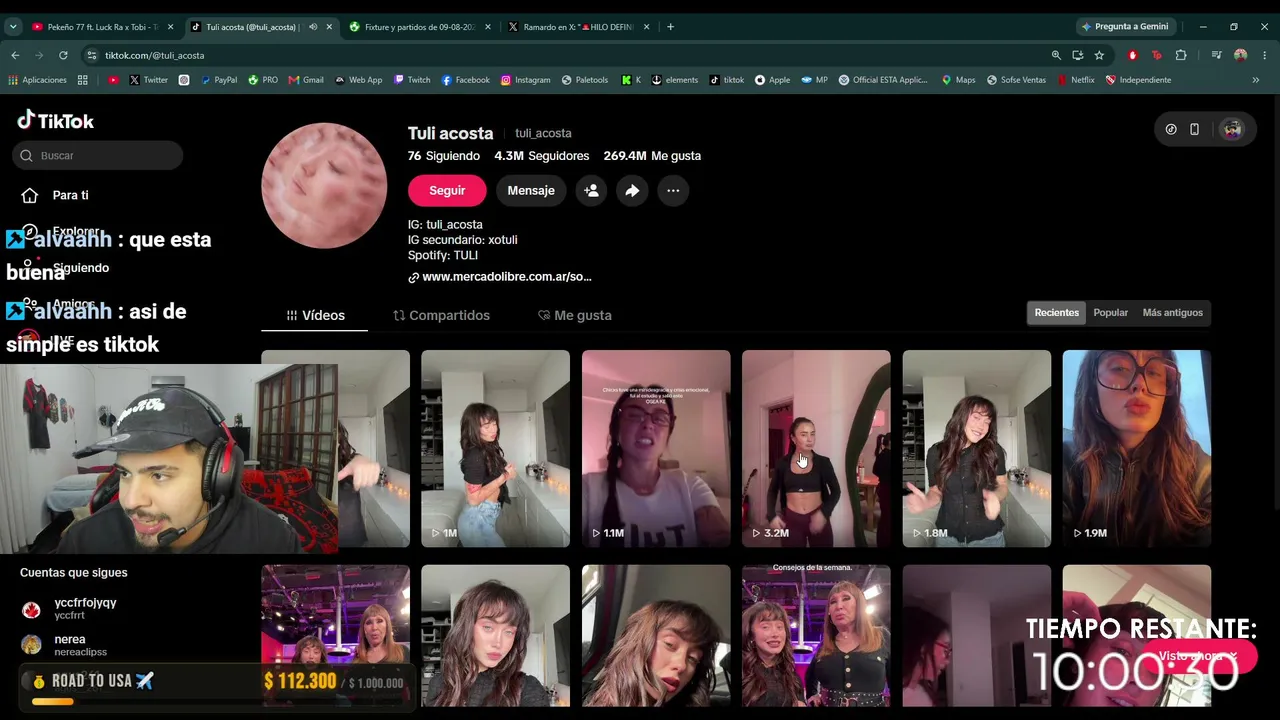
Task: Open your account avatar menu at top right
Action: 1232,129
